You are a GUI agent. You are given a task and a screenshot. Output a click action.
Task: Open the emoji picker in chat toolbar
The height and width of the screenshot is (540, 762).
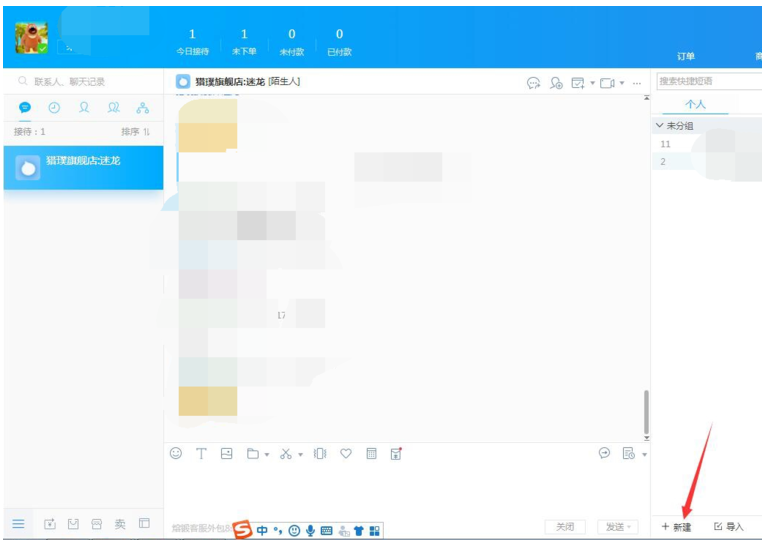[176, 453]
